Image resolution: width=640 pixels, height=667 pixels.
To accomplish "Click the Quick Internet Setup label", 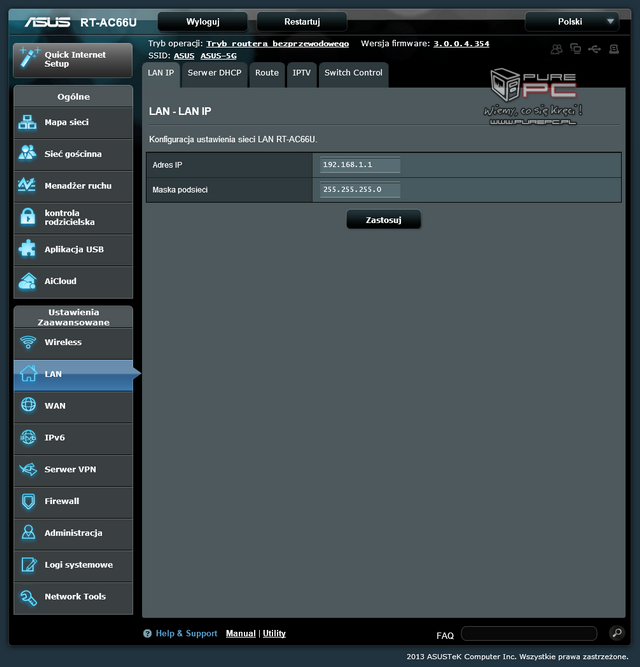I will click(75, 59).
